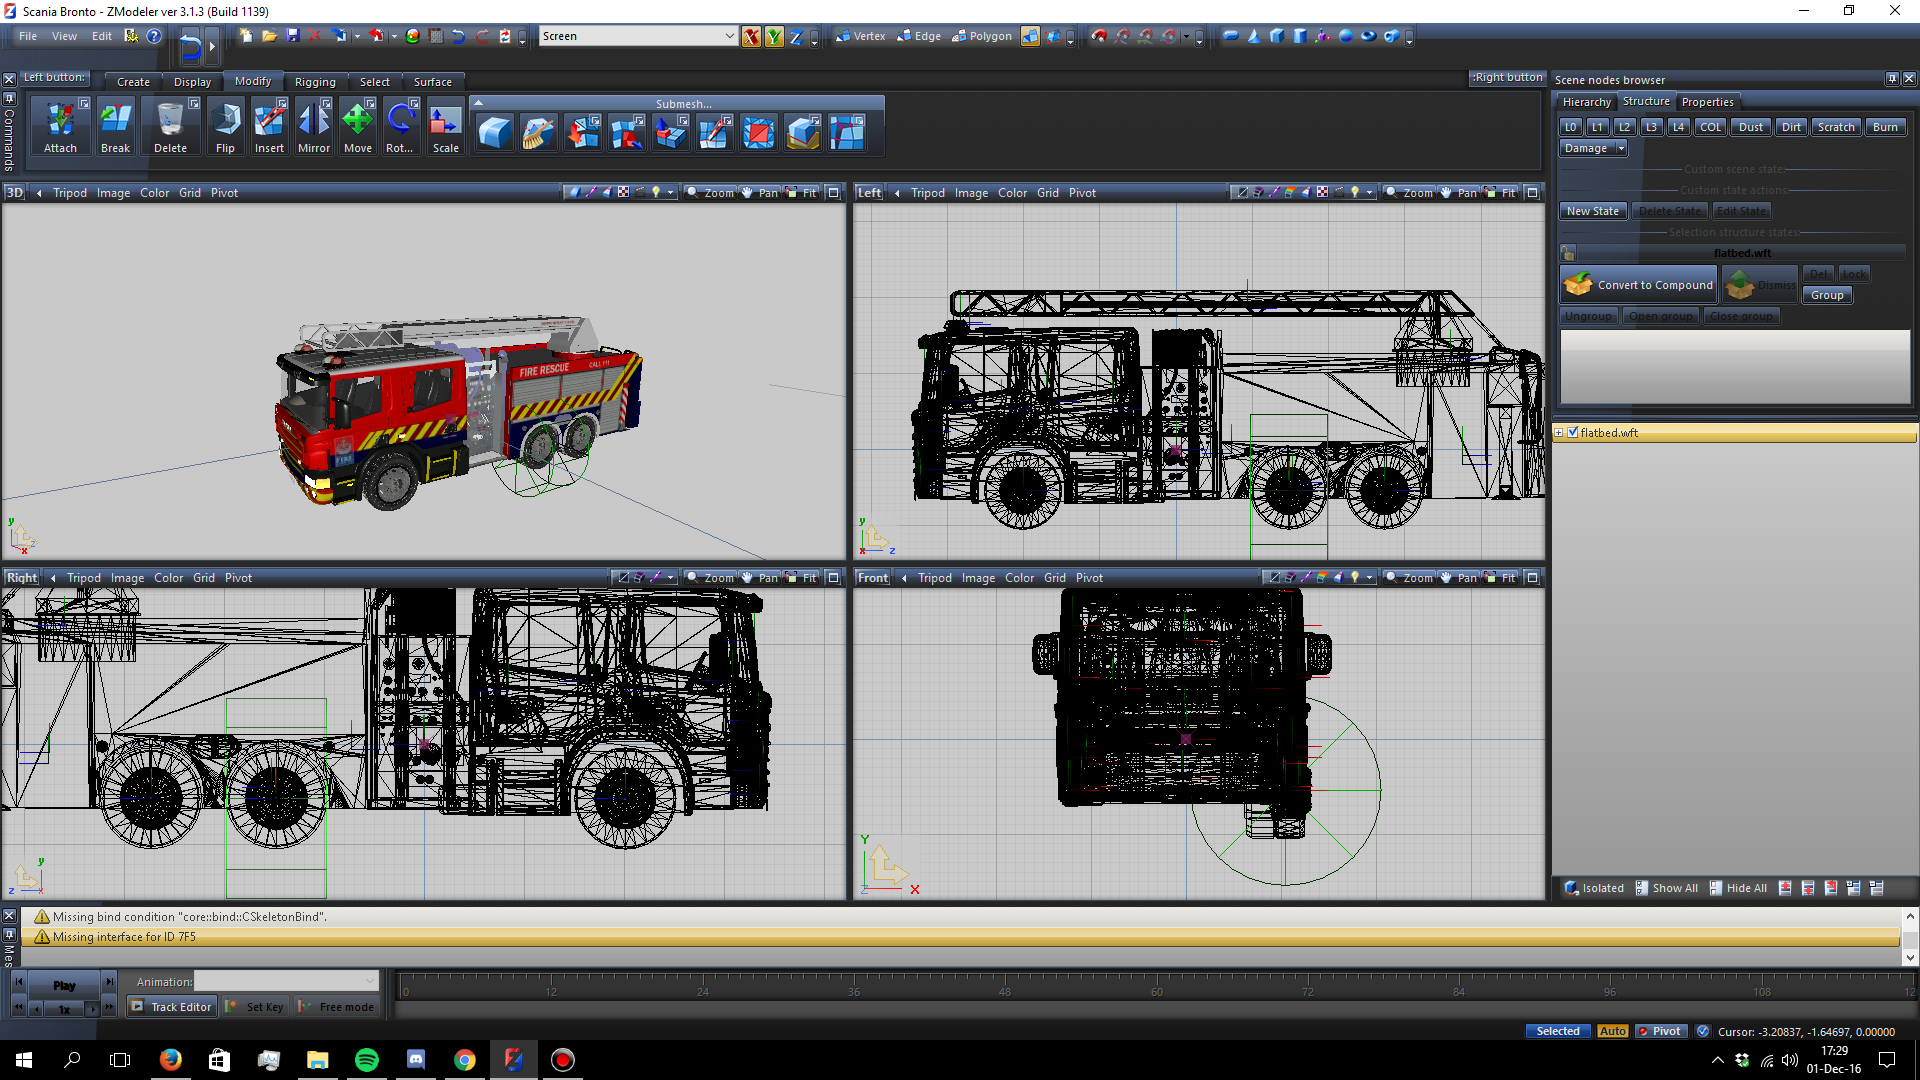
Task: Click Convert to Compound button
Action: pyautogui.click(x=1639, y=285)
